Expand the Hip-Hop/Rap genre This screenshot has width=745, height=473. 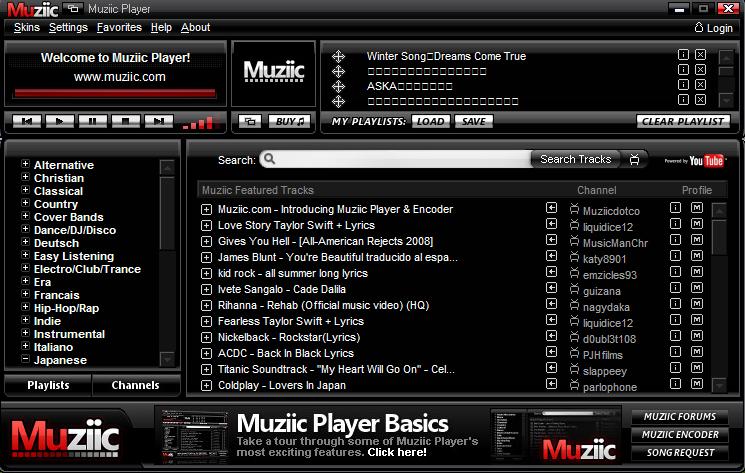[x=25, y=307]
